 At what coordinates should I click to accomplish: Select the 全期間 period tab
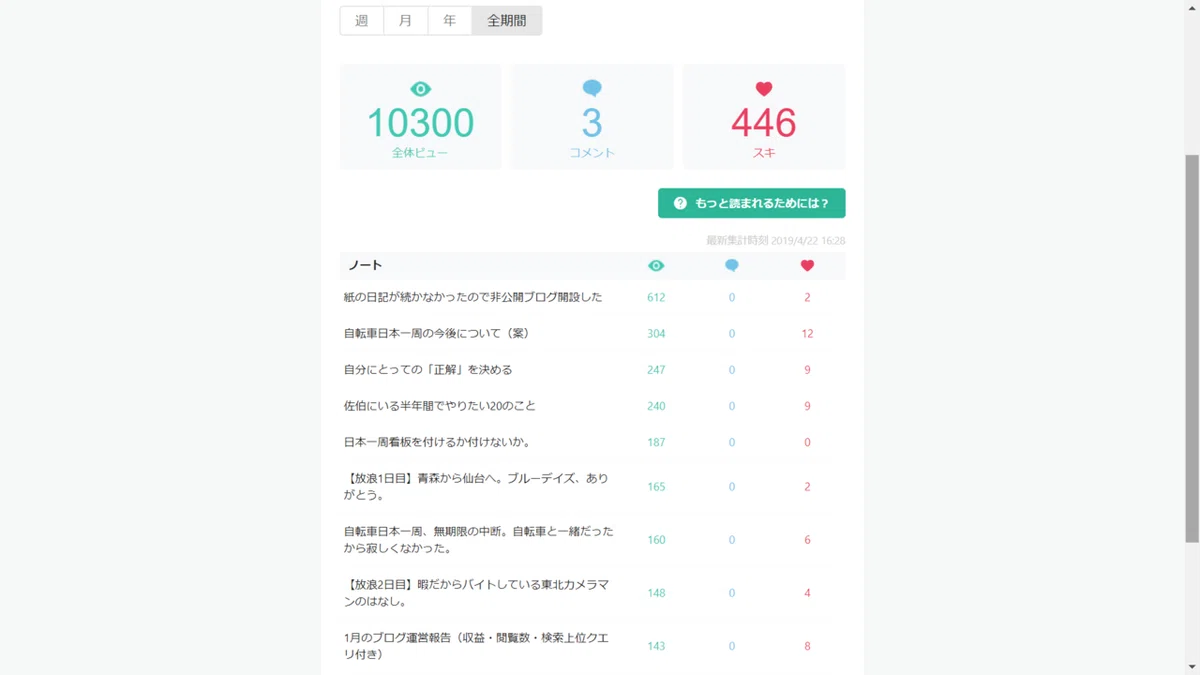(507, 21)
